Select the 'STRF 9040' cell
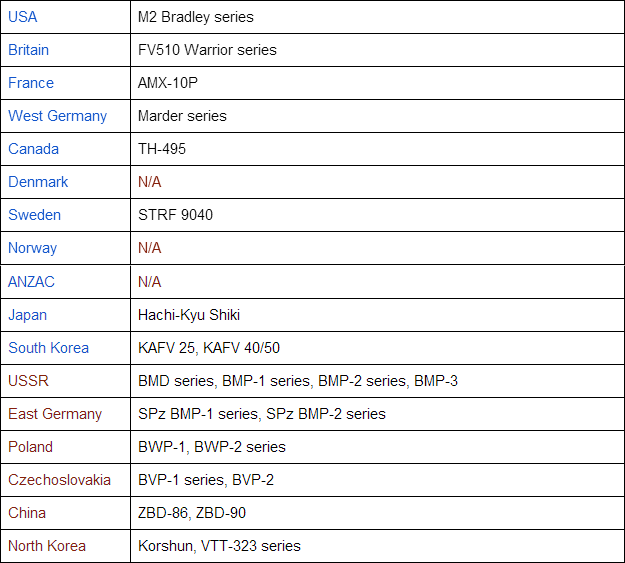 coord(377,215)
